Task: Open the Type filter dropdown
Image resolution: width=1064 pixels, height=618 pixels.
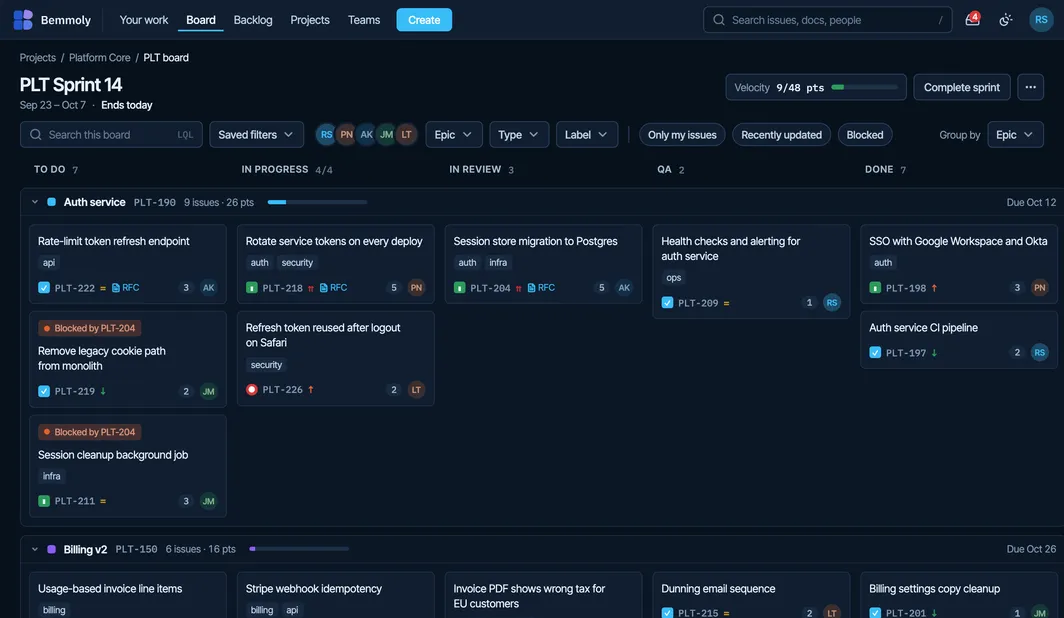Action: (x=518, y=134)
